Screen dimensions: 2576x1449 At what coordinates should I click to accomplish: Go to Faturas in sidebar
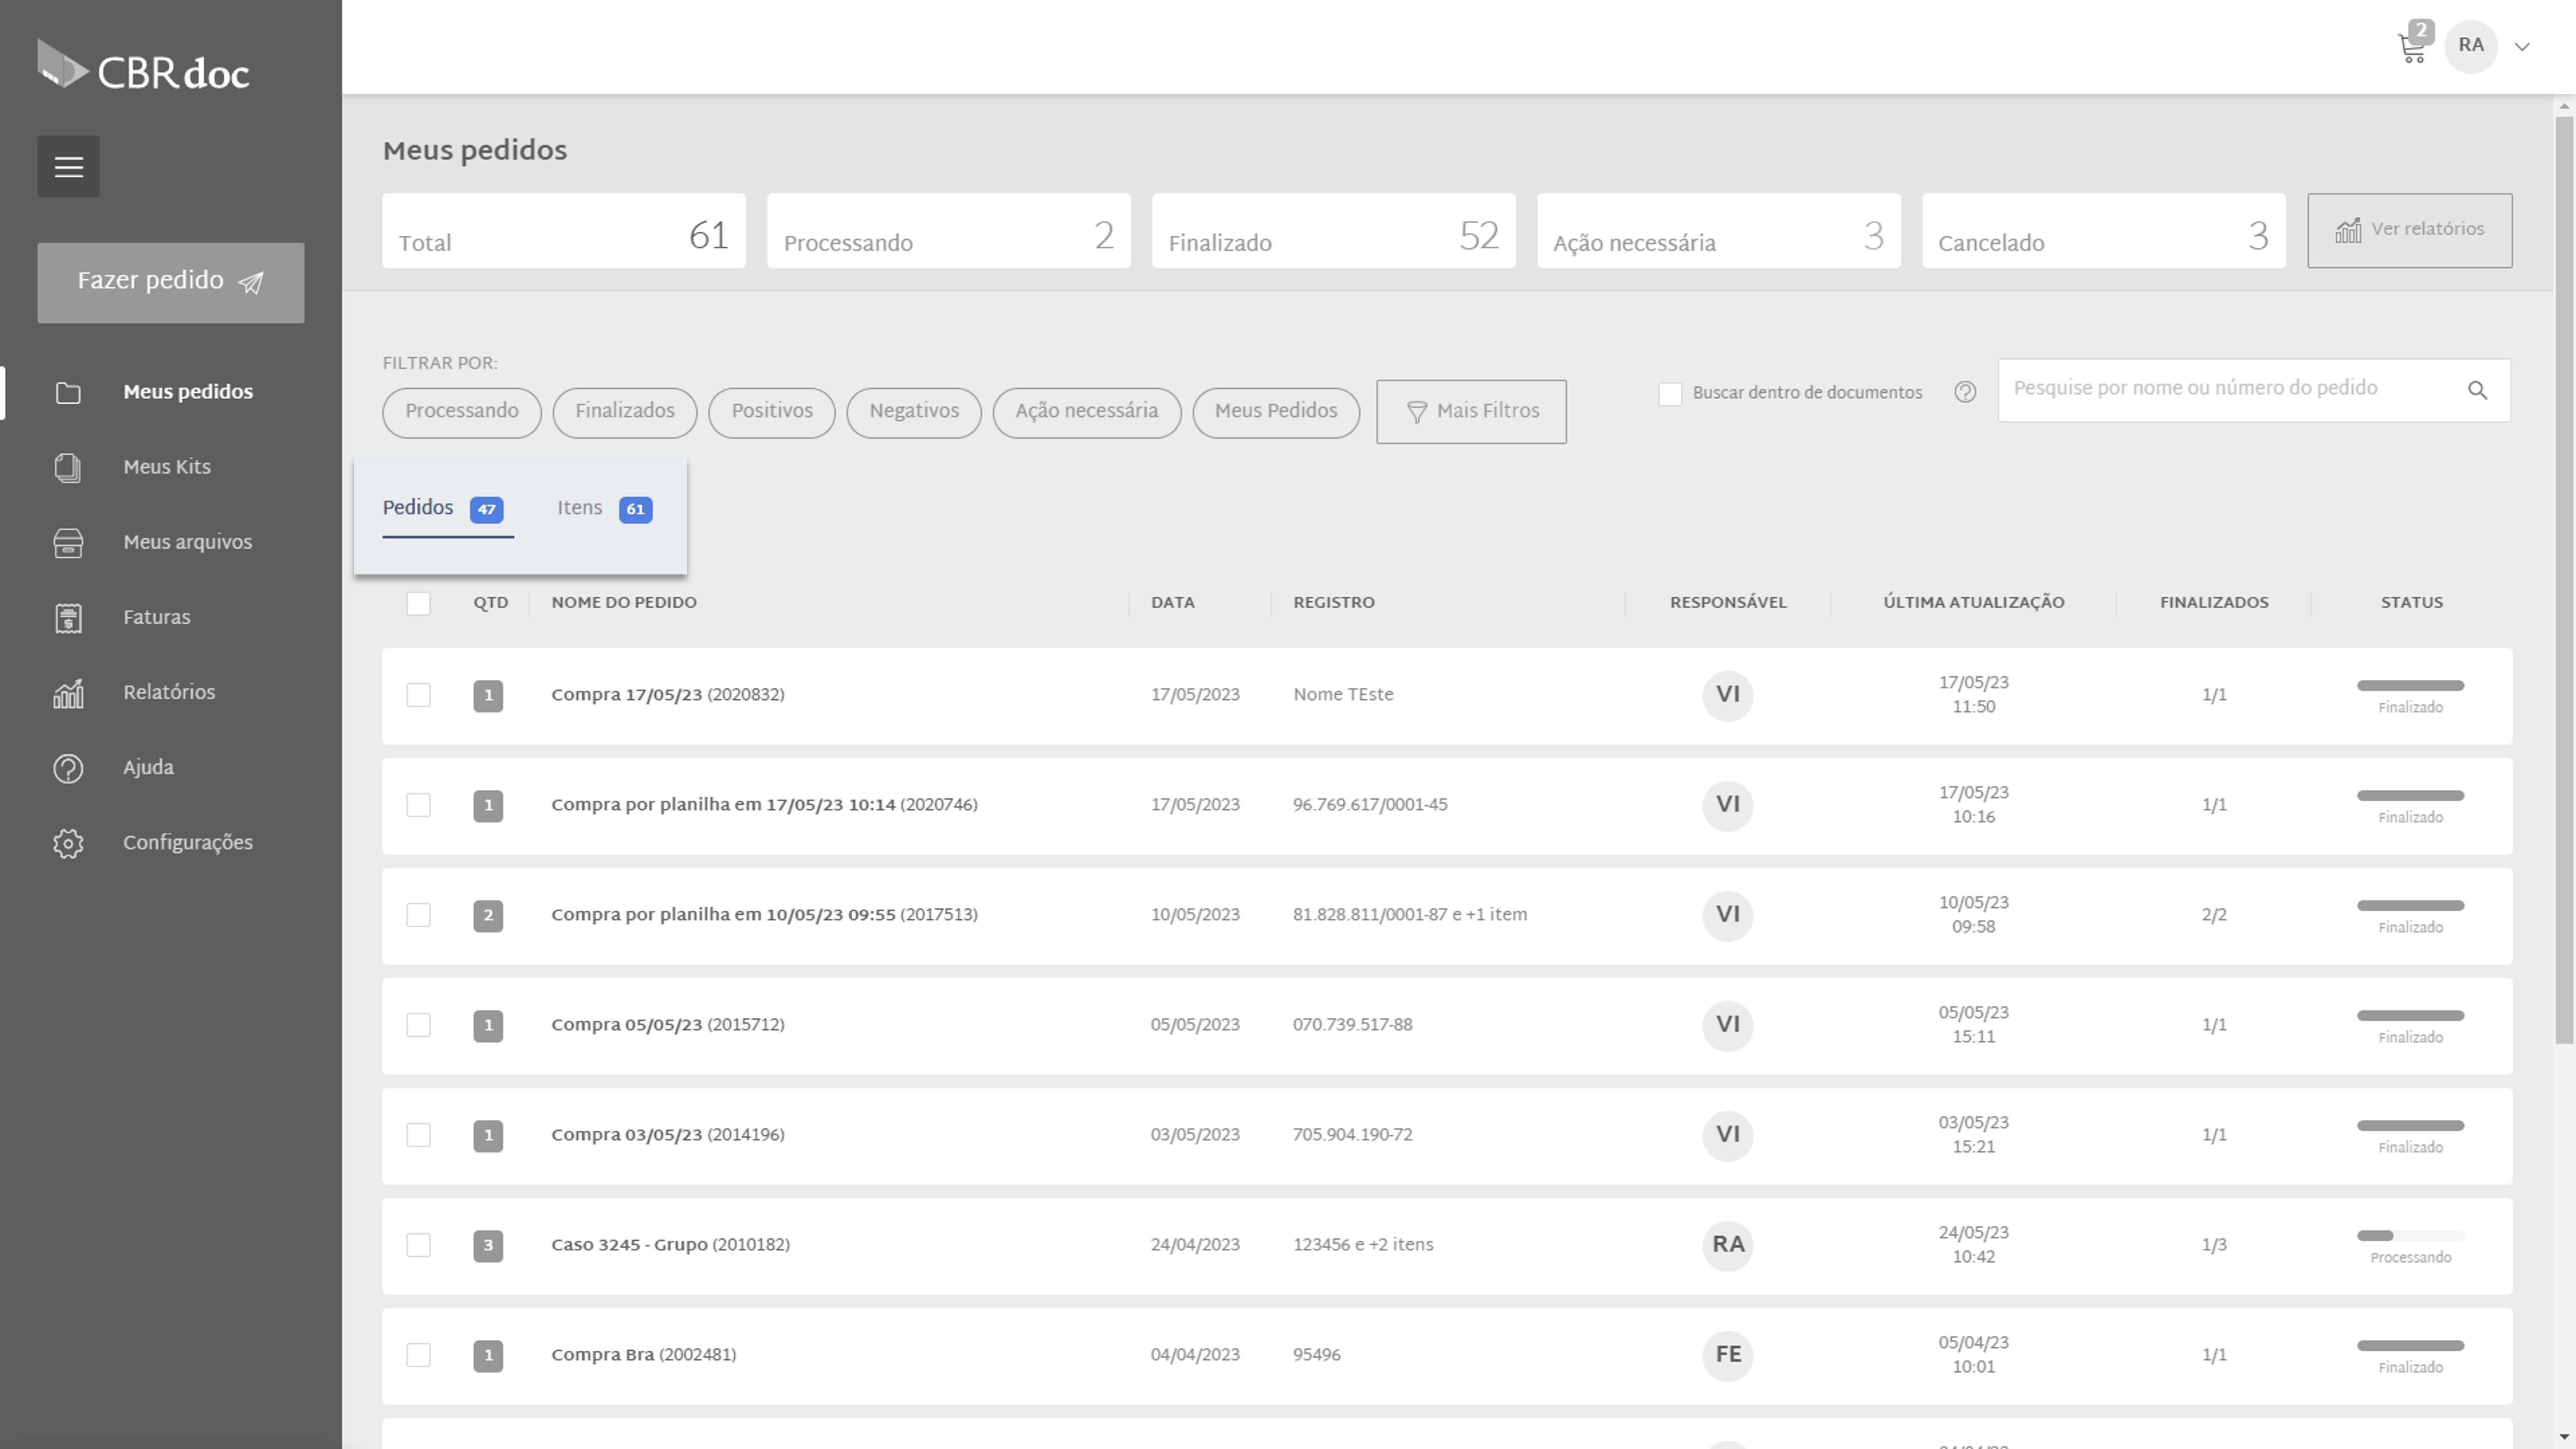click(x=156, y=617)
